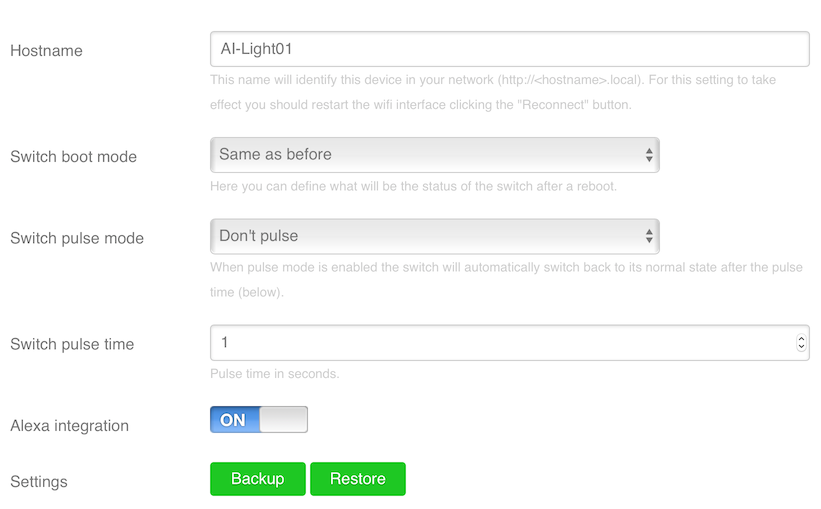This screenshot has height=509, width=821.
Task: Increase pulse time with the up arrow
Action: coord(801,339)
